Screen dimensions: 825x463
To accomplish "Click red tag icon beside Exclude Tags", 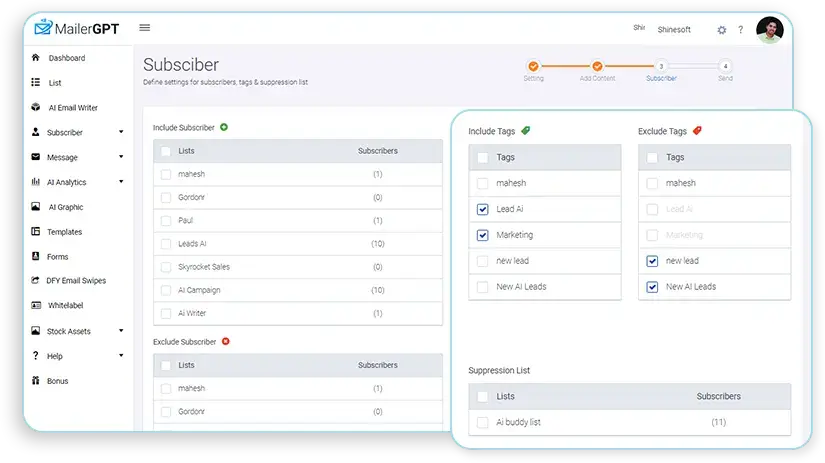I will point(697,130).
